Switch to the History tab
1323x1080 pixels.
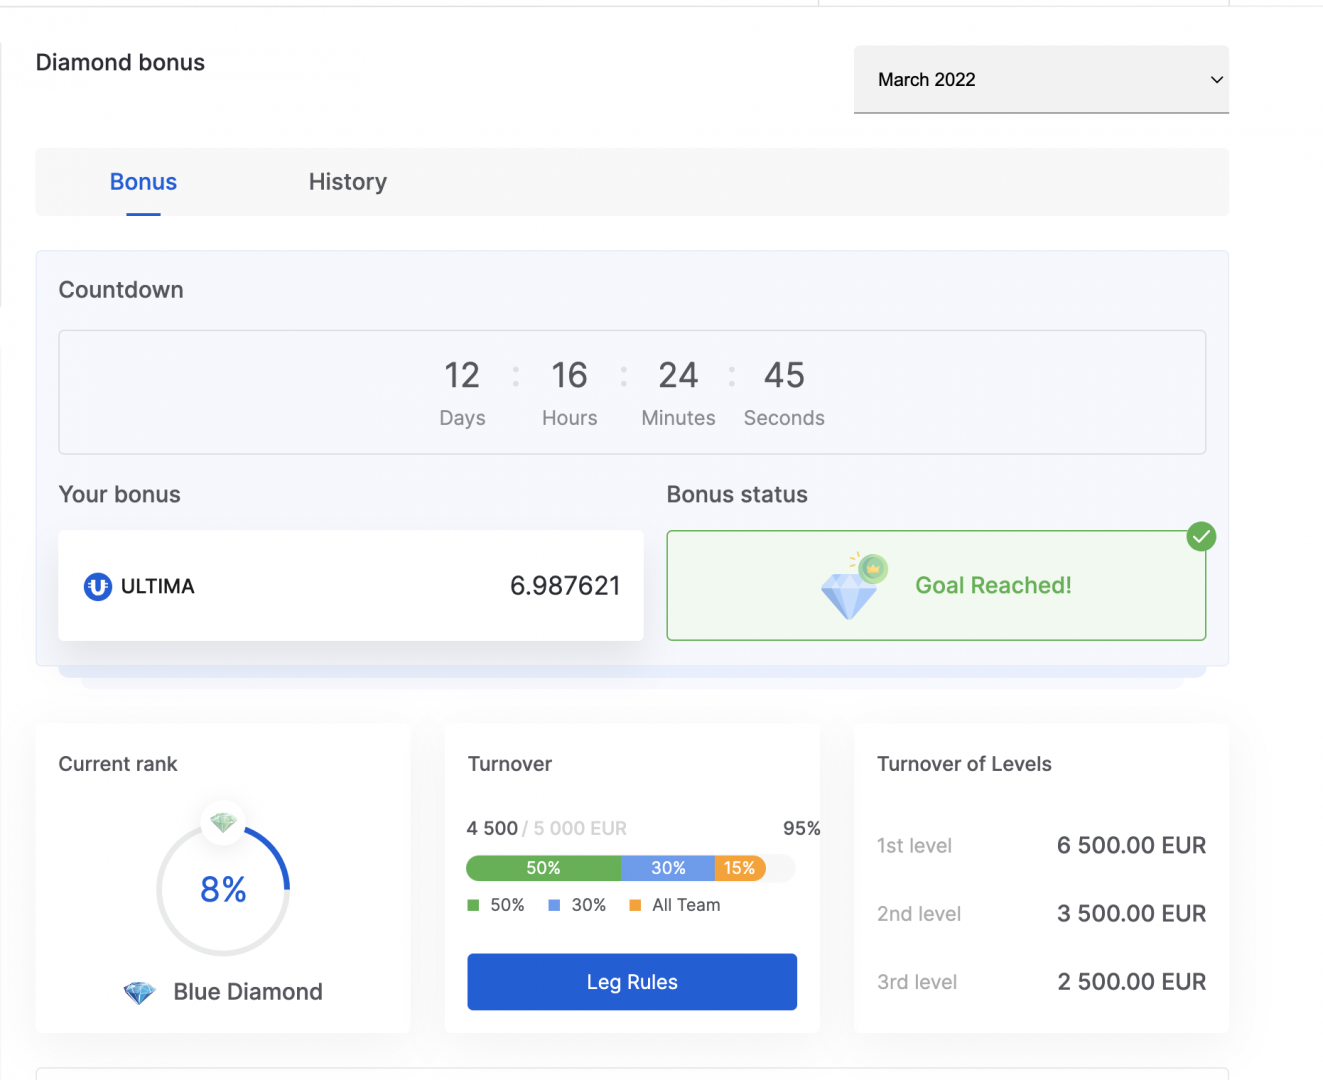click(x=347, y=182)
